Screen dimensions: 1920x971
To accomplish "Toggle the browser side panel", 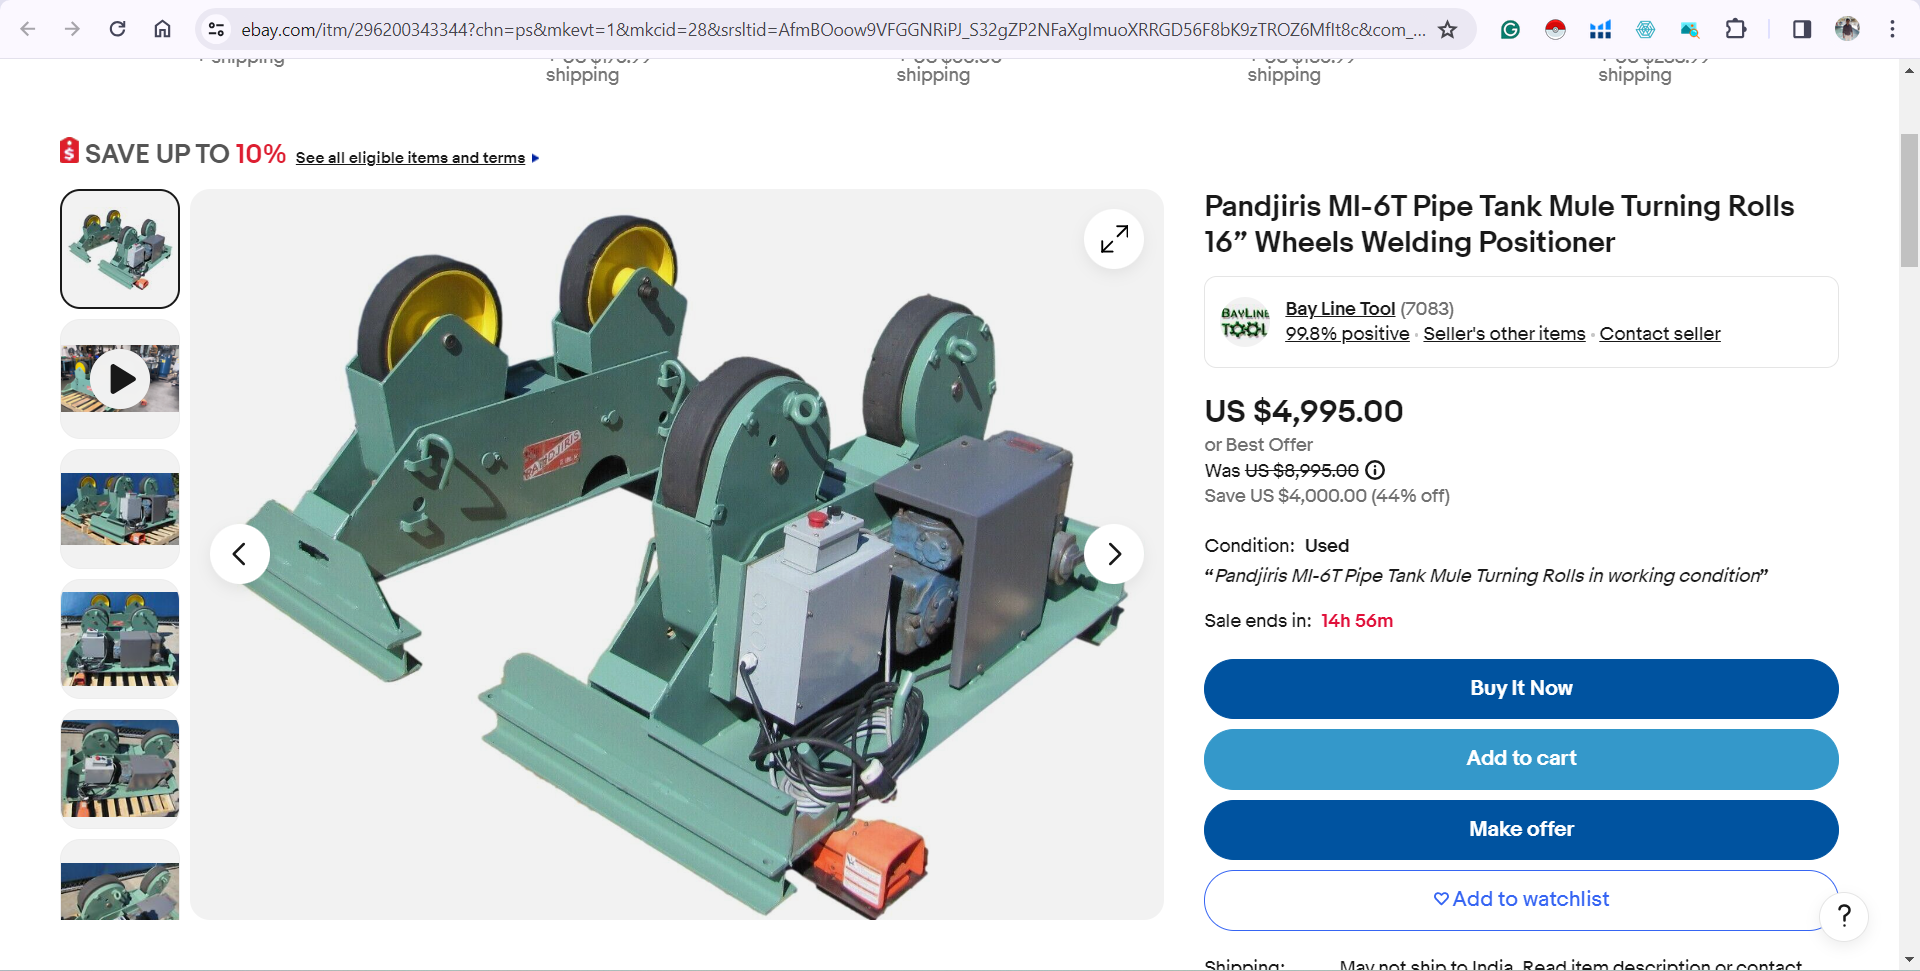I will [x=1802, y=29].
